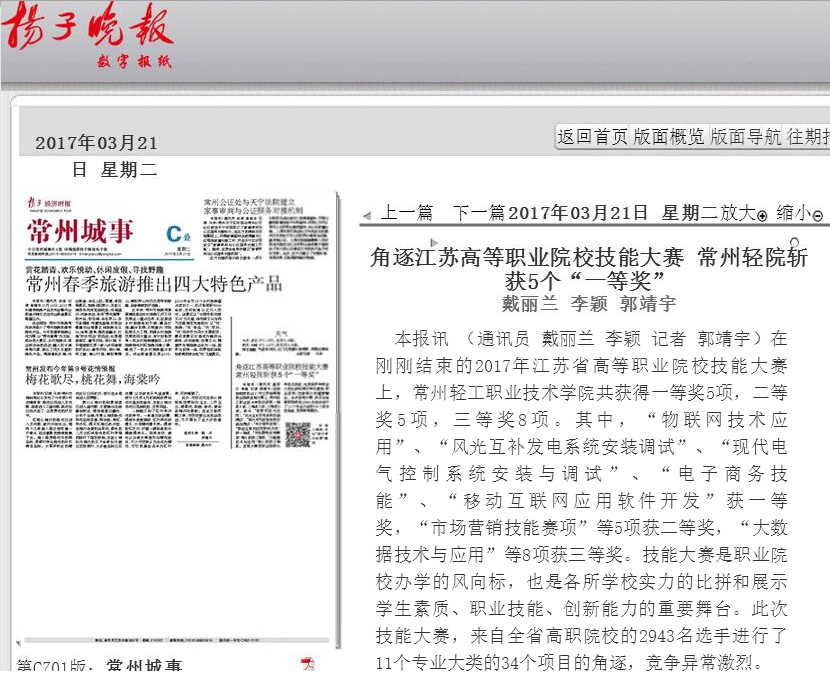The width and height of the screenshot is (830, 680).
Task: Click 放大 to enlarge text
Action: pos(738,213)
